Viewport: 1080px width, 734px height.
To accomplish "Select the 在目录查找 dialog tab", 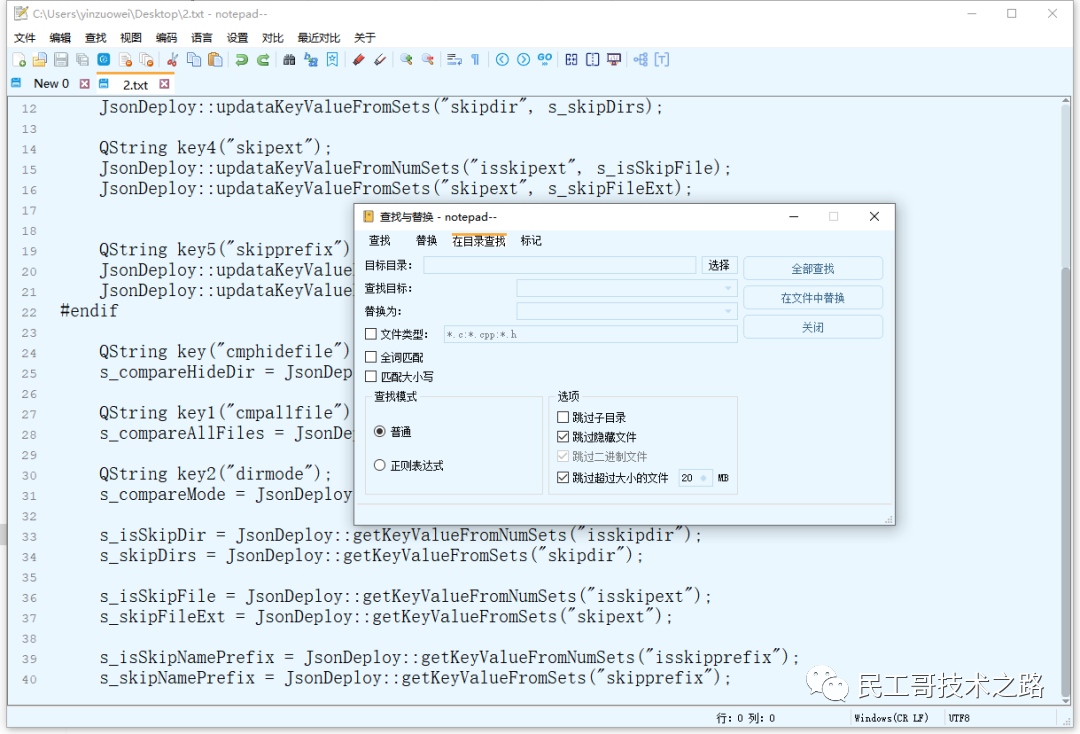I will [x=479, y=240].
